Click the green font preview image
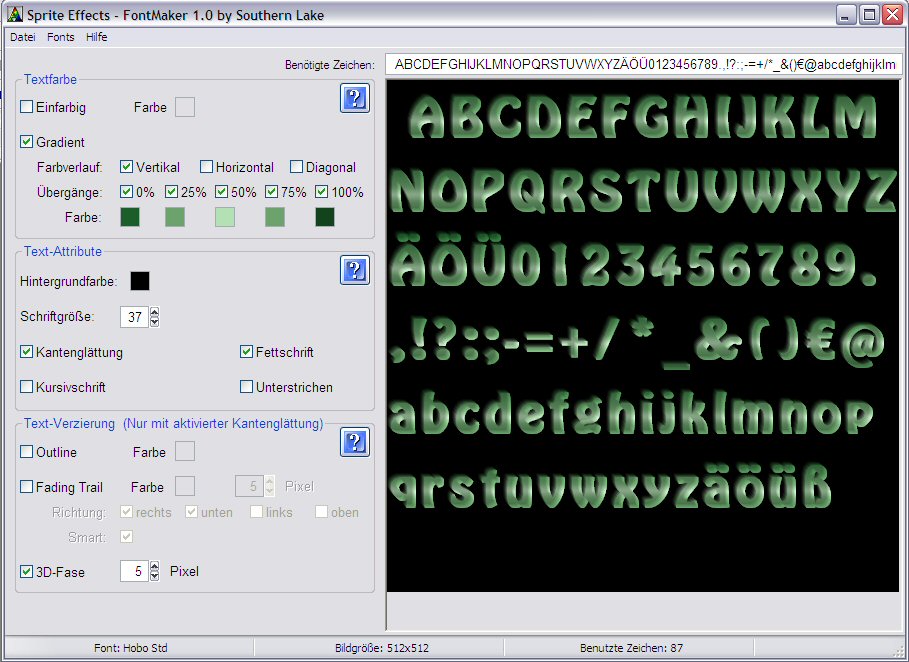 [642, 336]
